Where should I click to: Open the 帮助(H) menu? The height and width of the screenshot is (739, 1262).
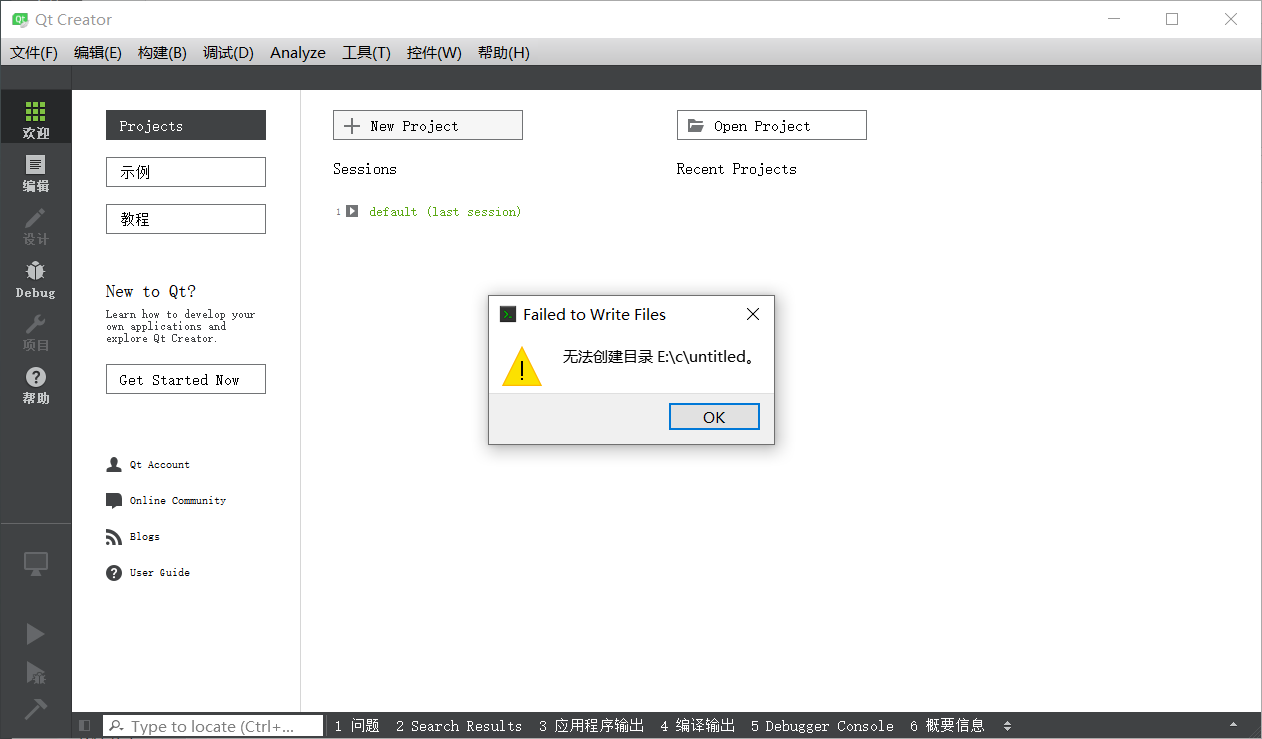(x=504, y=53)
